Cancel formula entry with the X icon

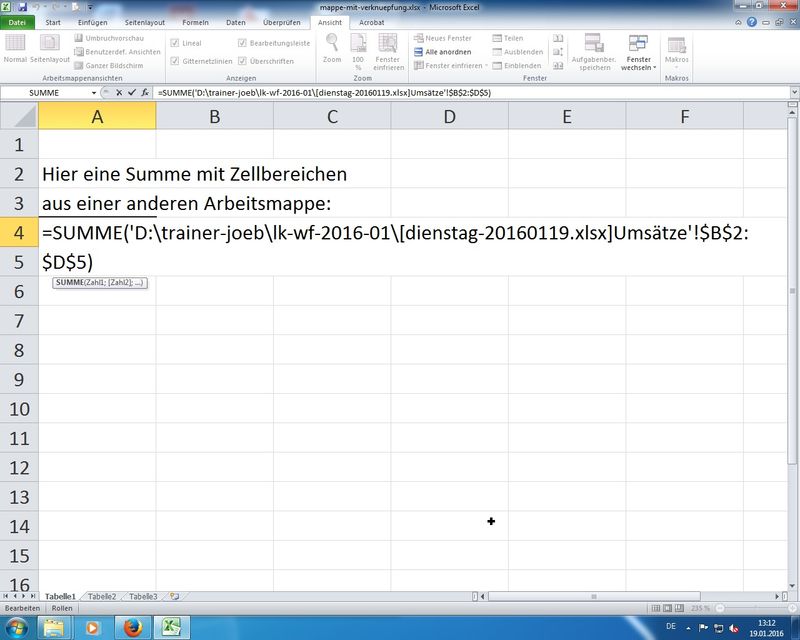(119, 92)
